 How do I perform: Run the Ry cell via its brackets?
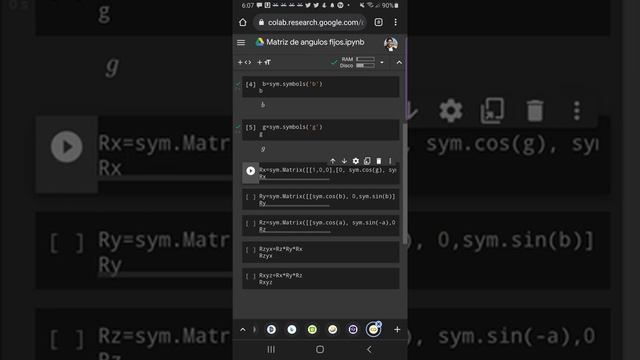click(x=251, y=197)
